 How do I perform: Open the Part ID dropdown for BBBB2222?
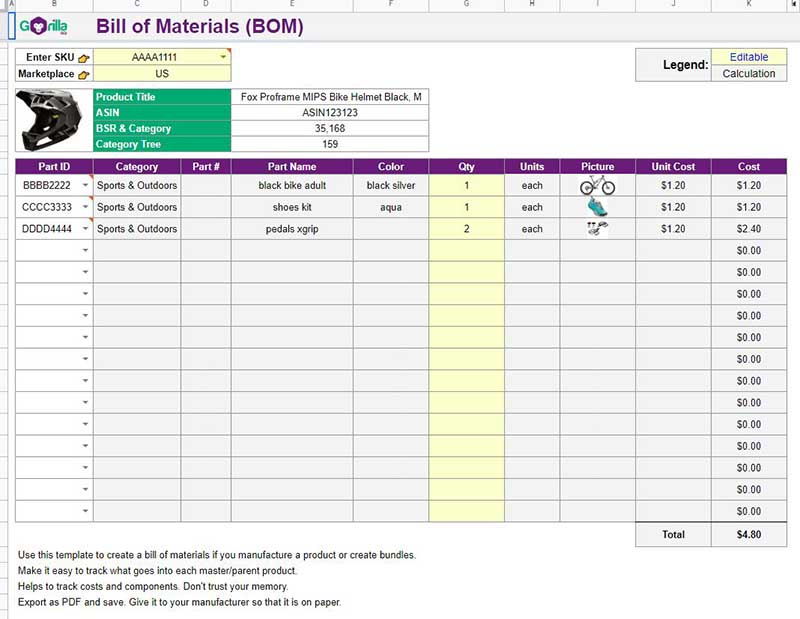86,185
